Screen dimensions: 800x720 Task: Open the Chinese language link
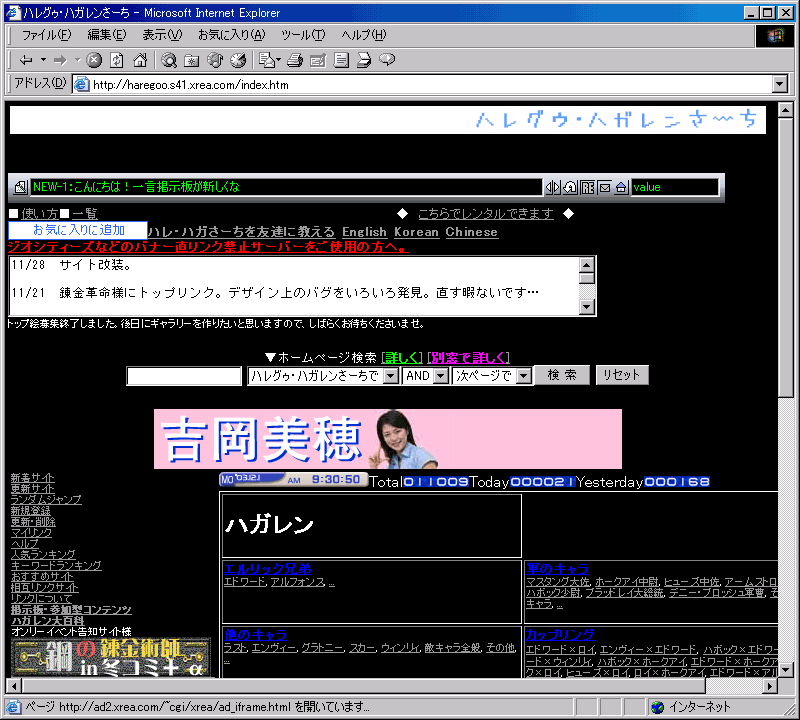tap(471, 232)
